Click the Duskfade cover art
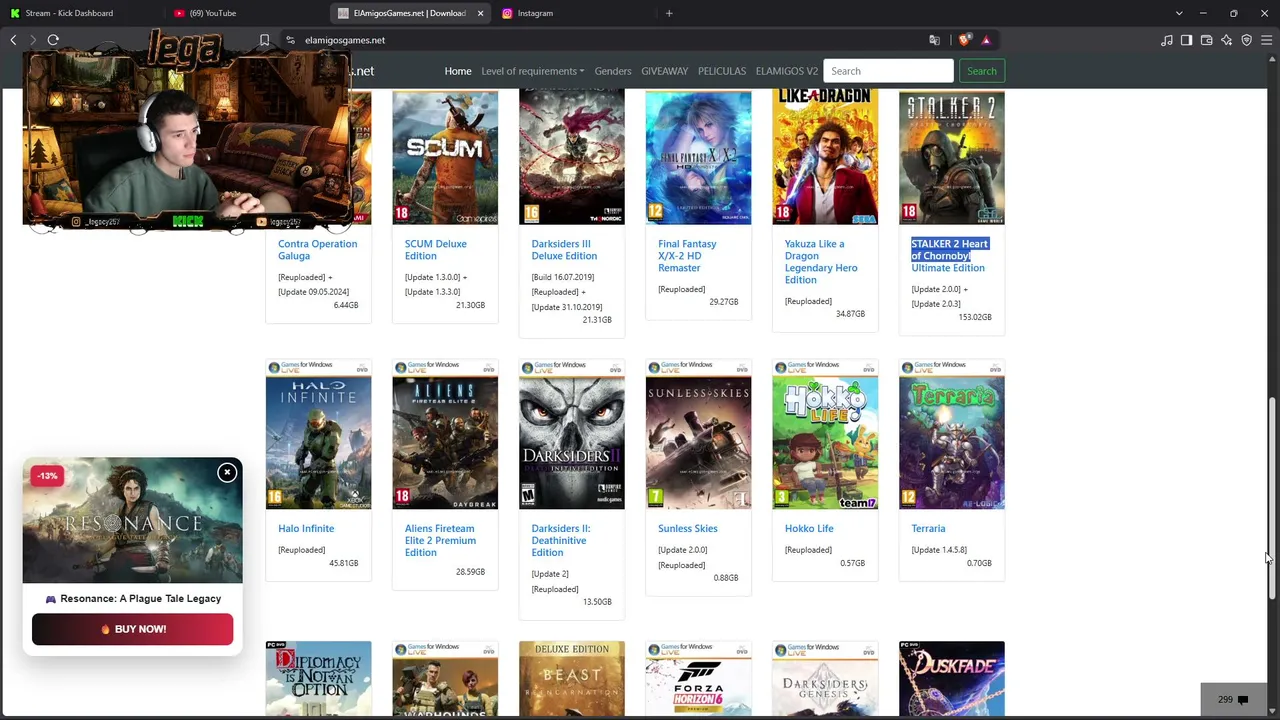This screenshot has height=720, width=1280. tap(952, 679)
